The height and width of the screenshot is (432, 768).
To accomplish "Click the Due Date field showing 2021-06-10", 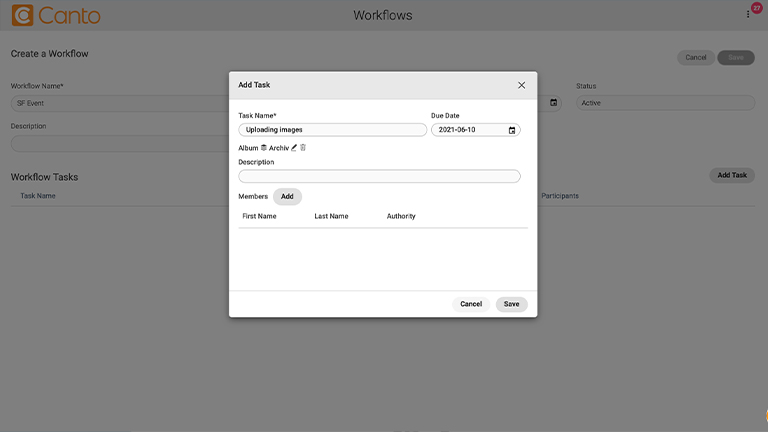I will (476, 130).
